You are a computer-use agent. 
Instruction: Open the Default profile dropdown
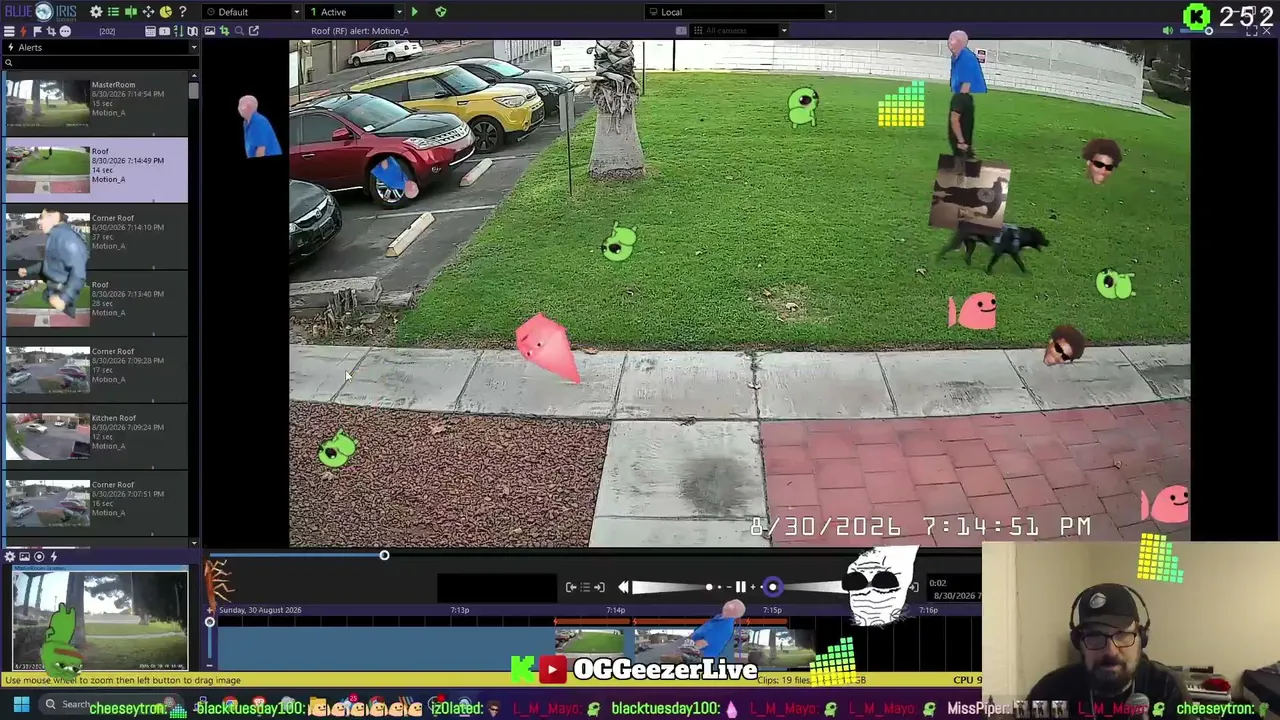252,12
